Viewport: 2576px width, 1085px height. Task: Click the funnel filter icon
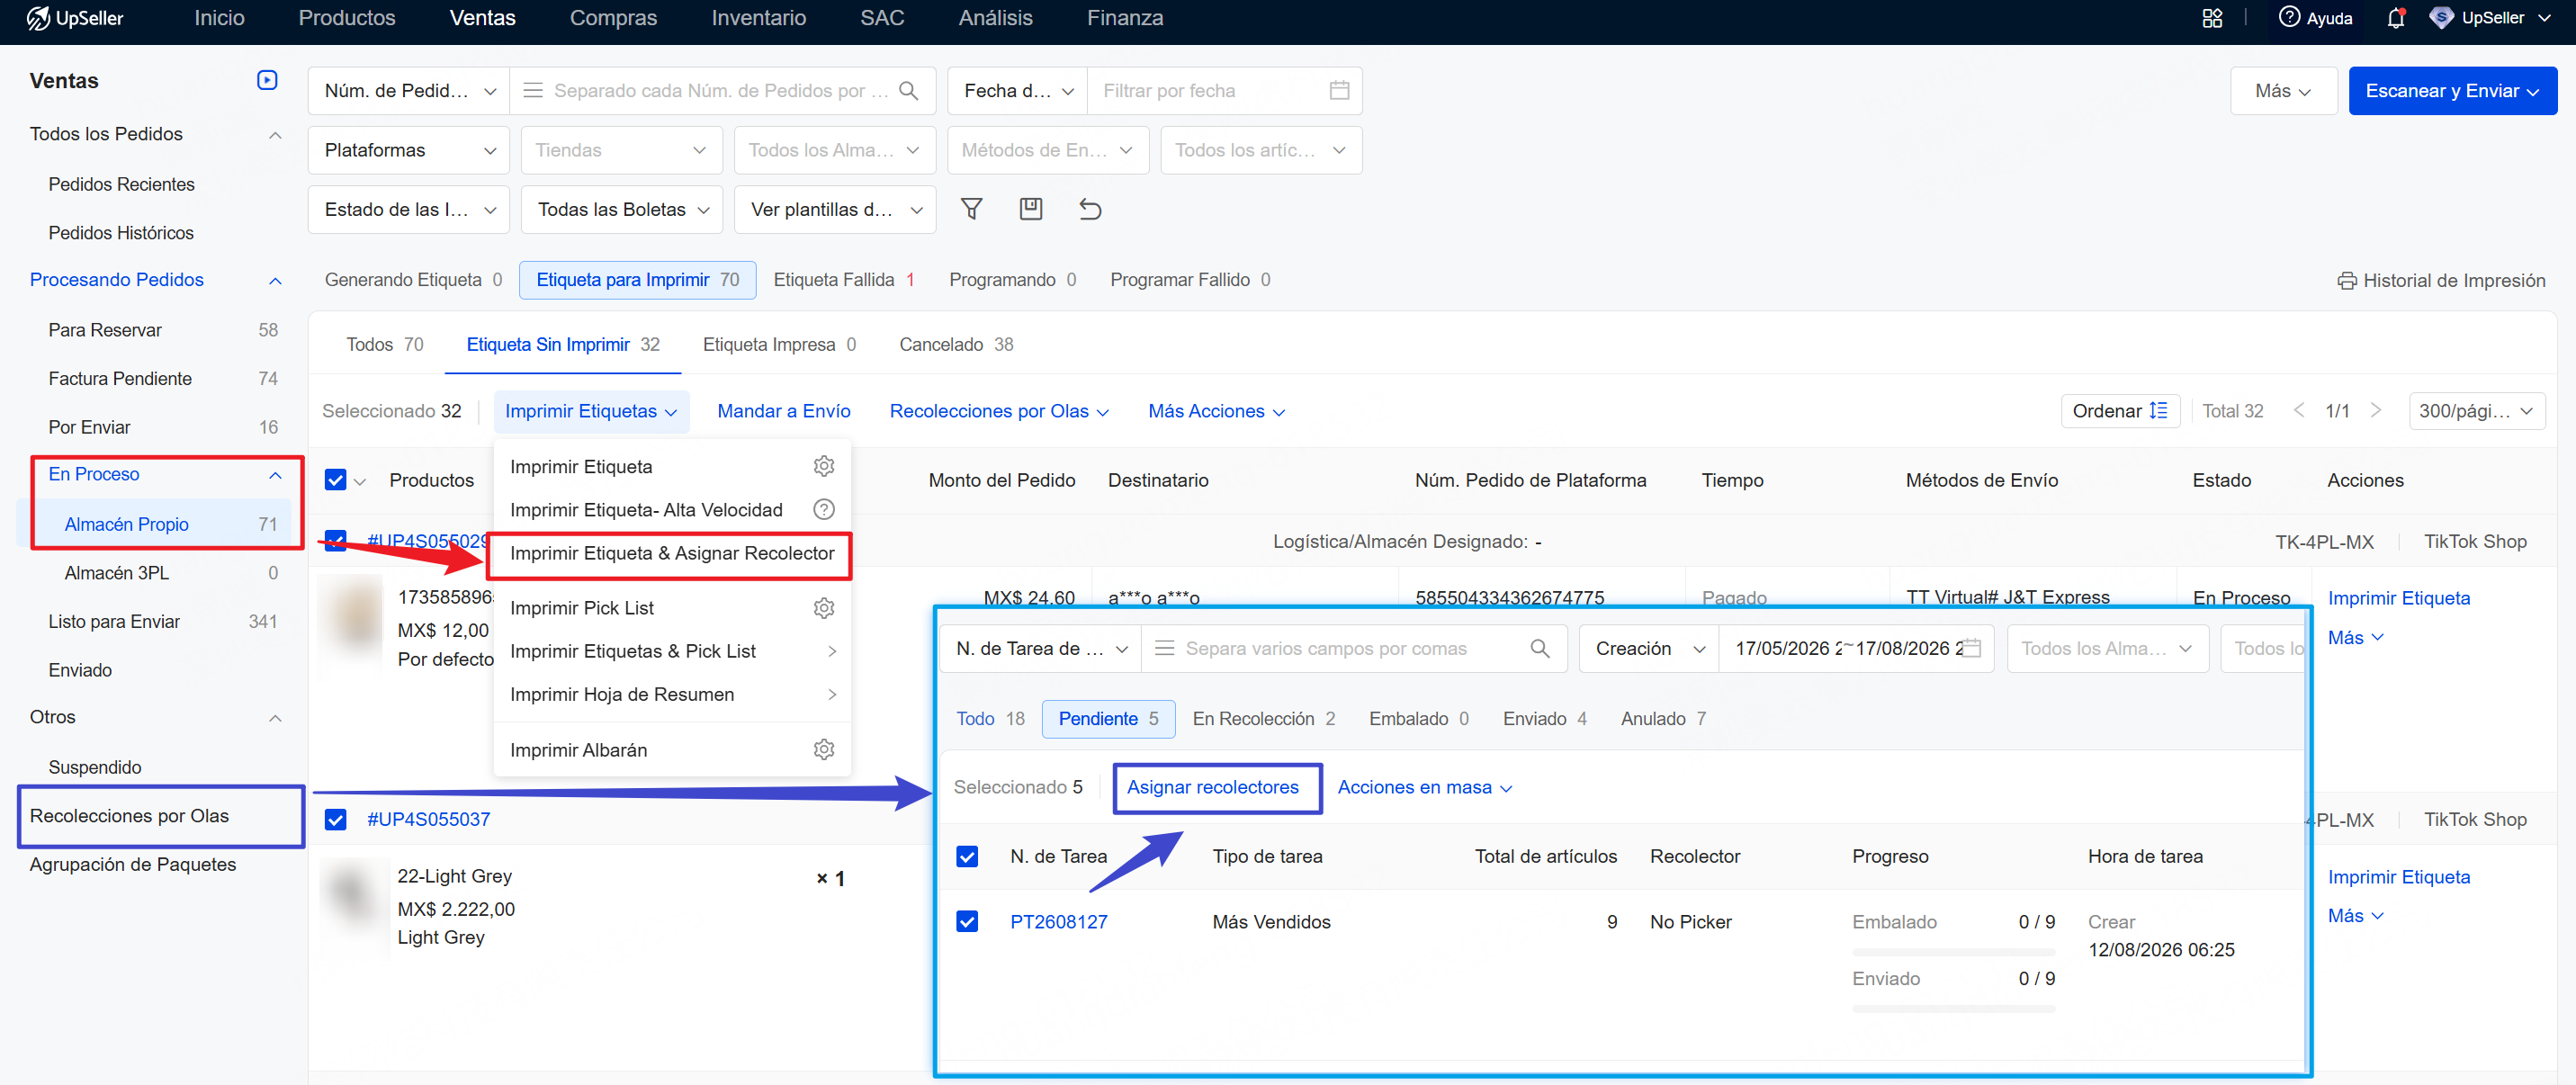(971, 209)
